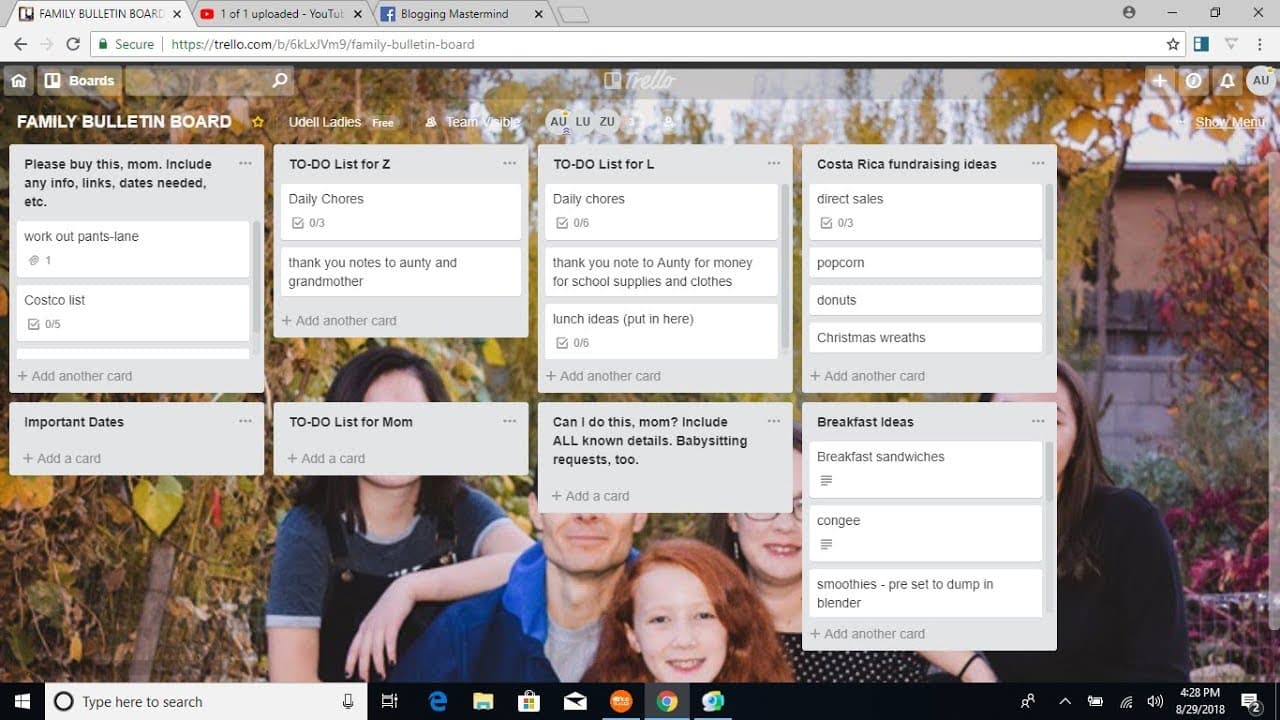
Task: Open Chrome from the Windows taskbar
Action: 666,701
